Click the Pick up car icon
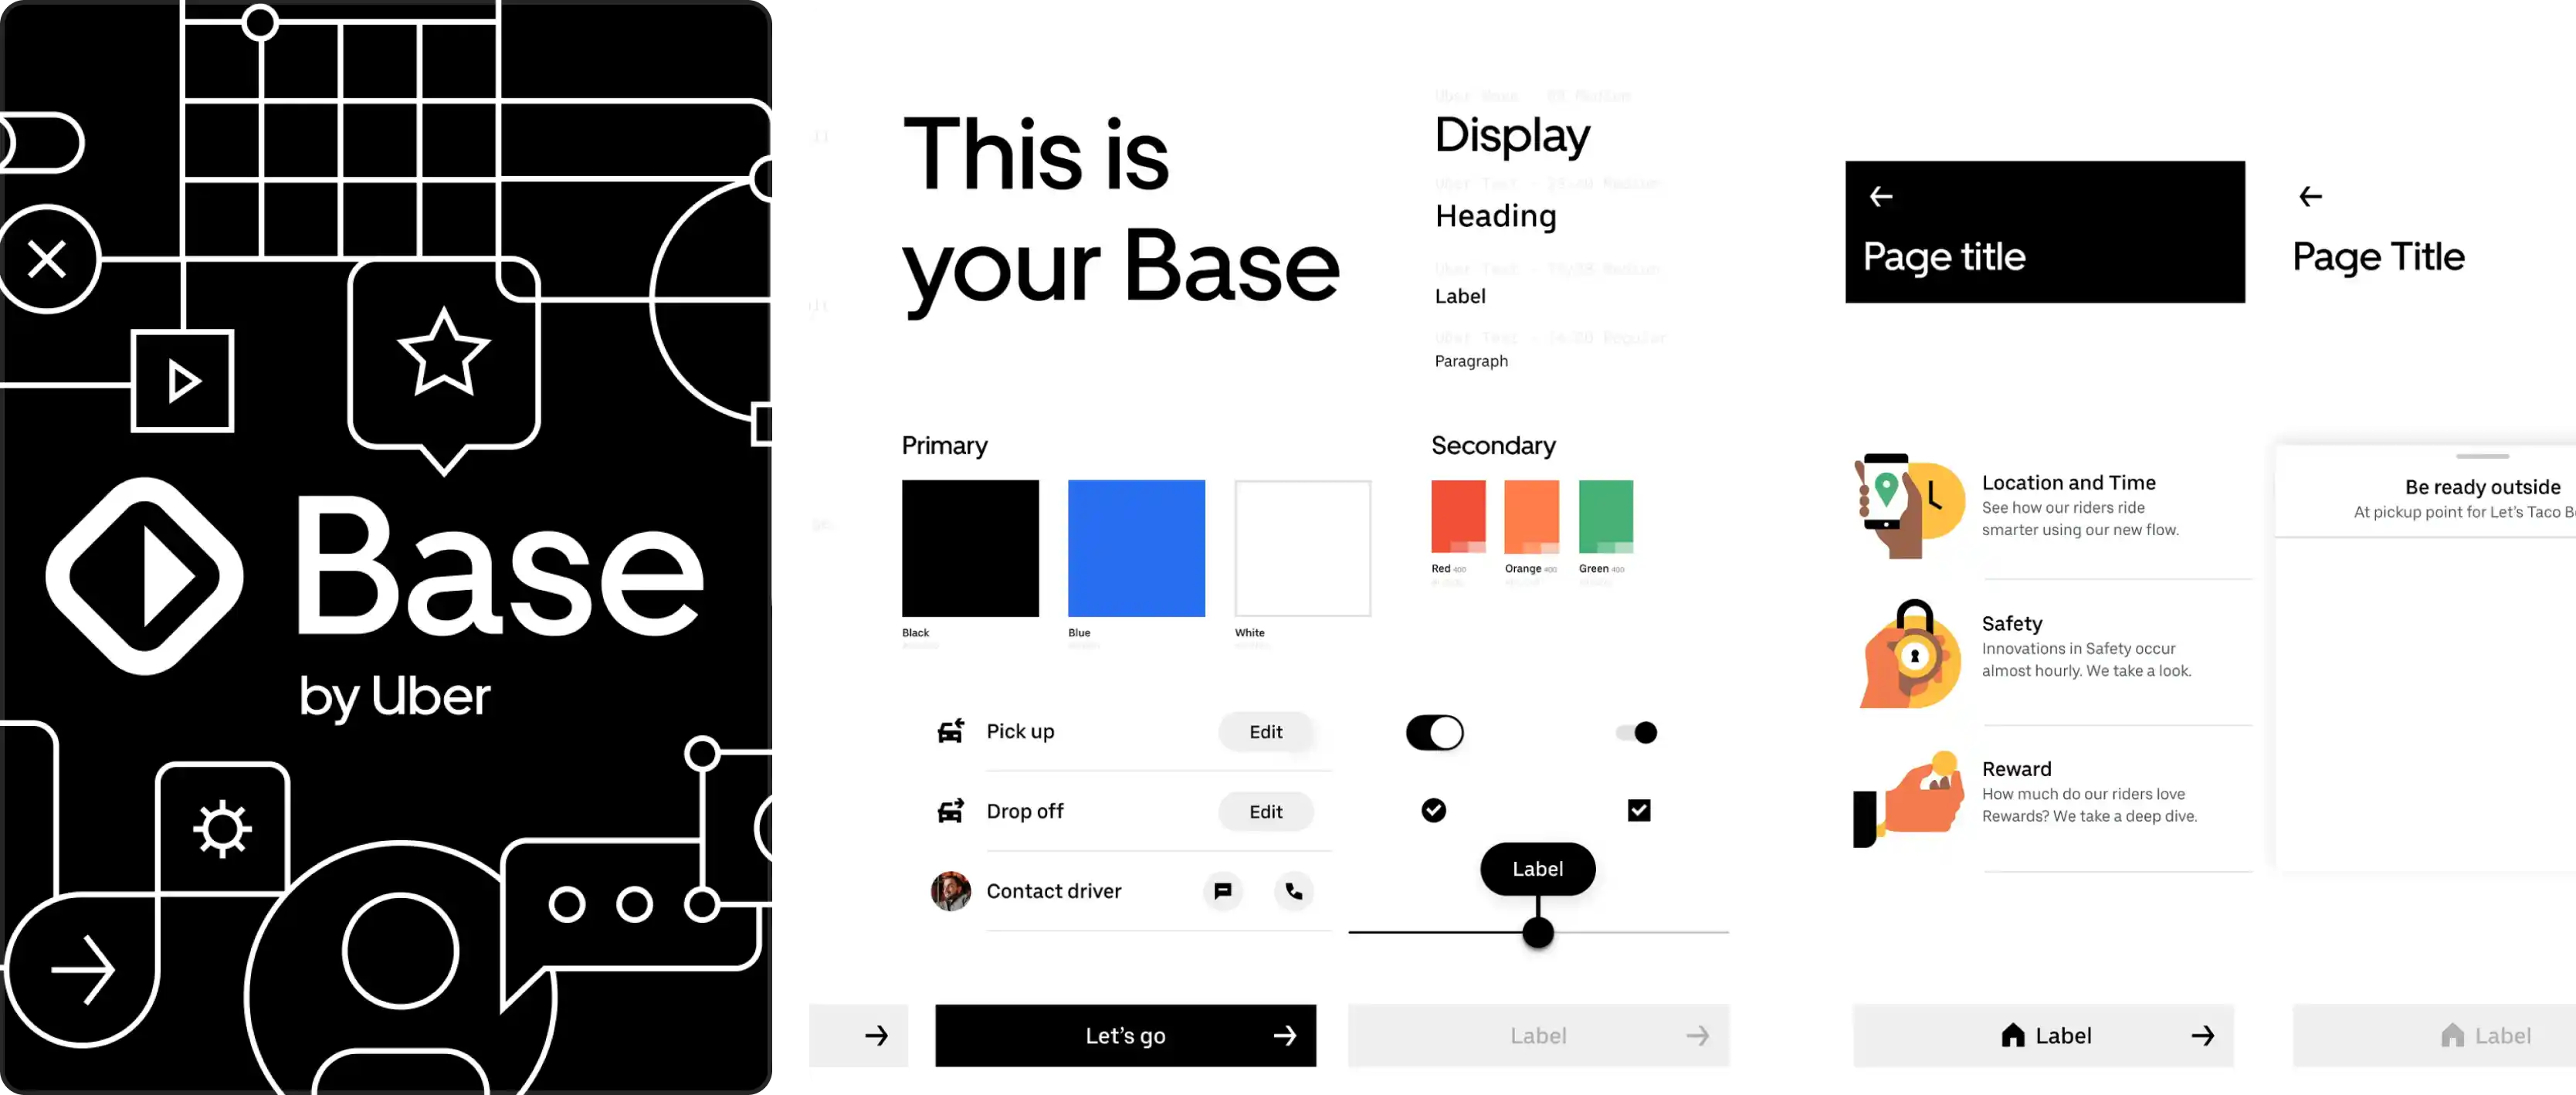This screenshot has height=1095, width=2576. point(950,730)
